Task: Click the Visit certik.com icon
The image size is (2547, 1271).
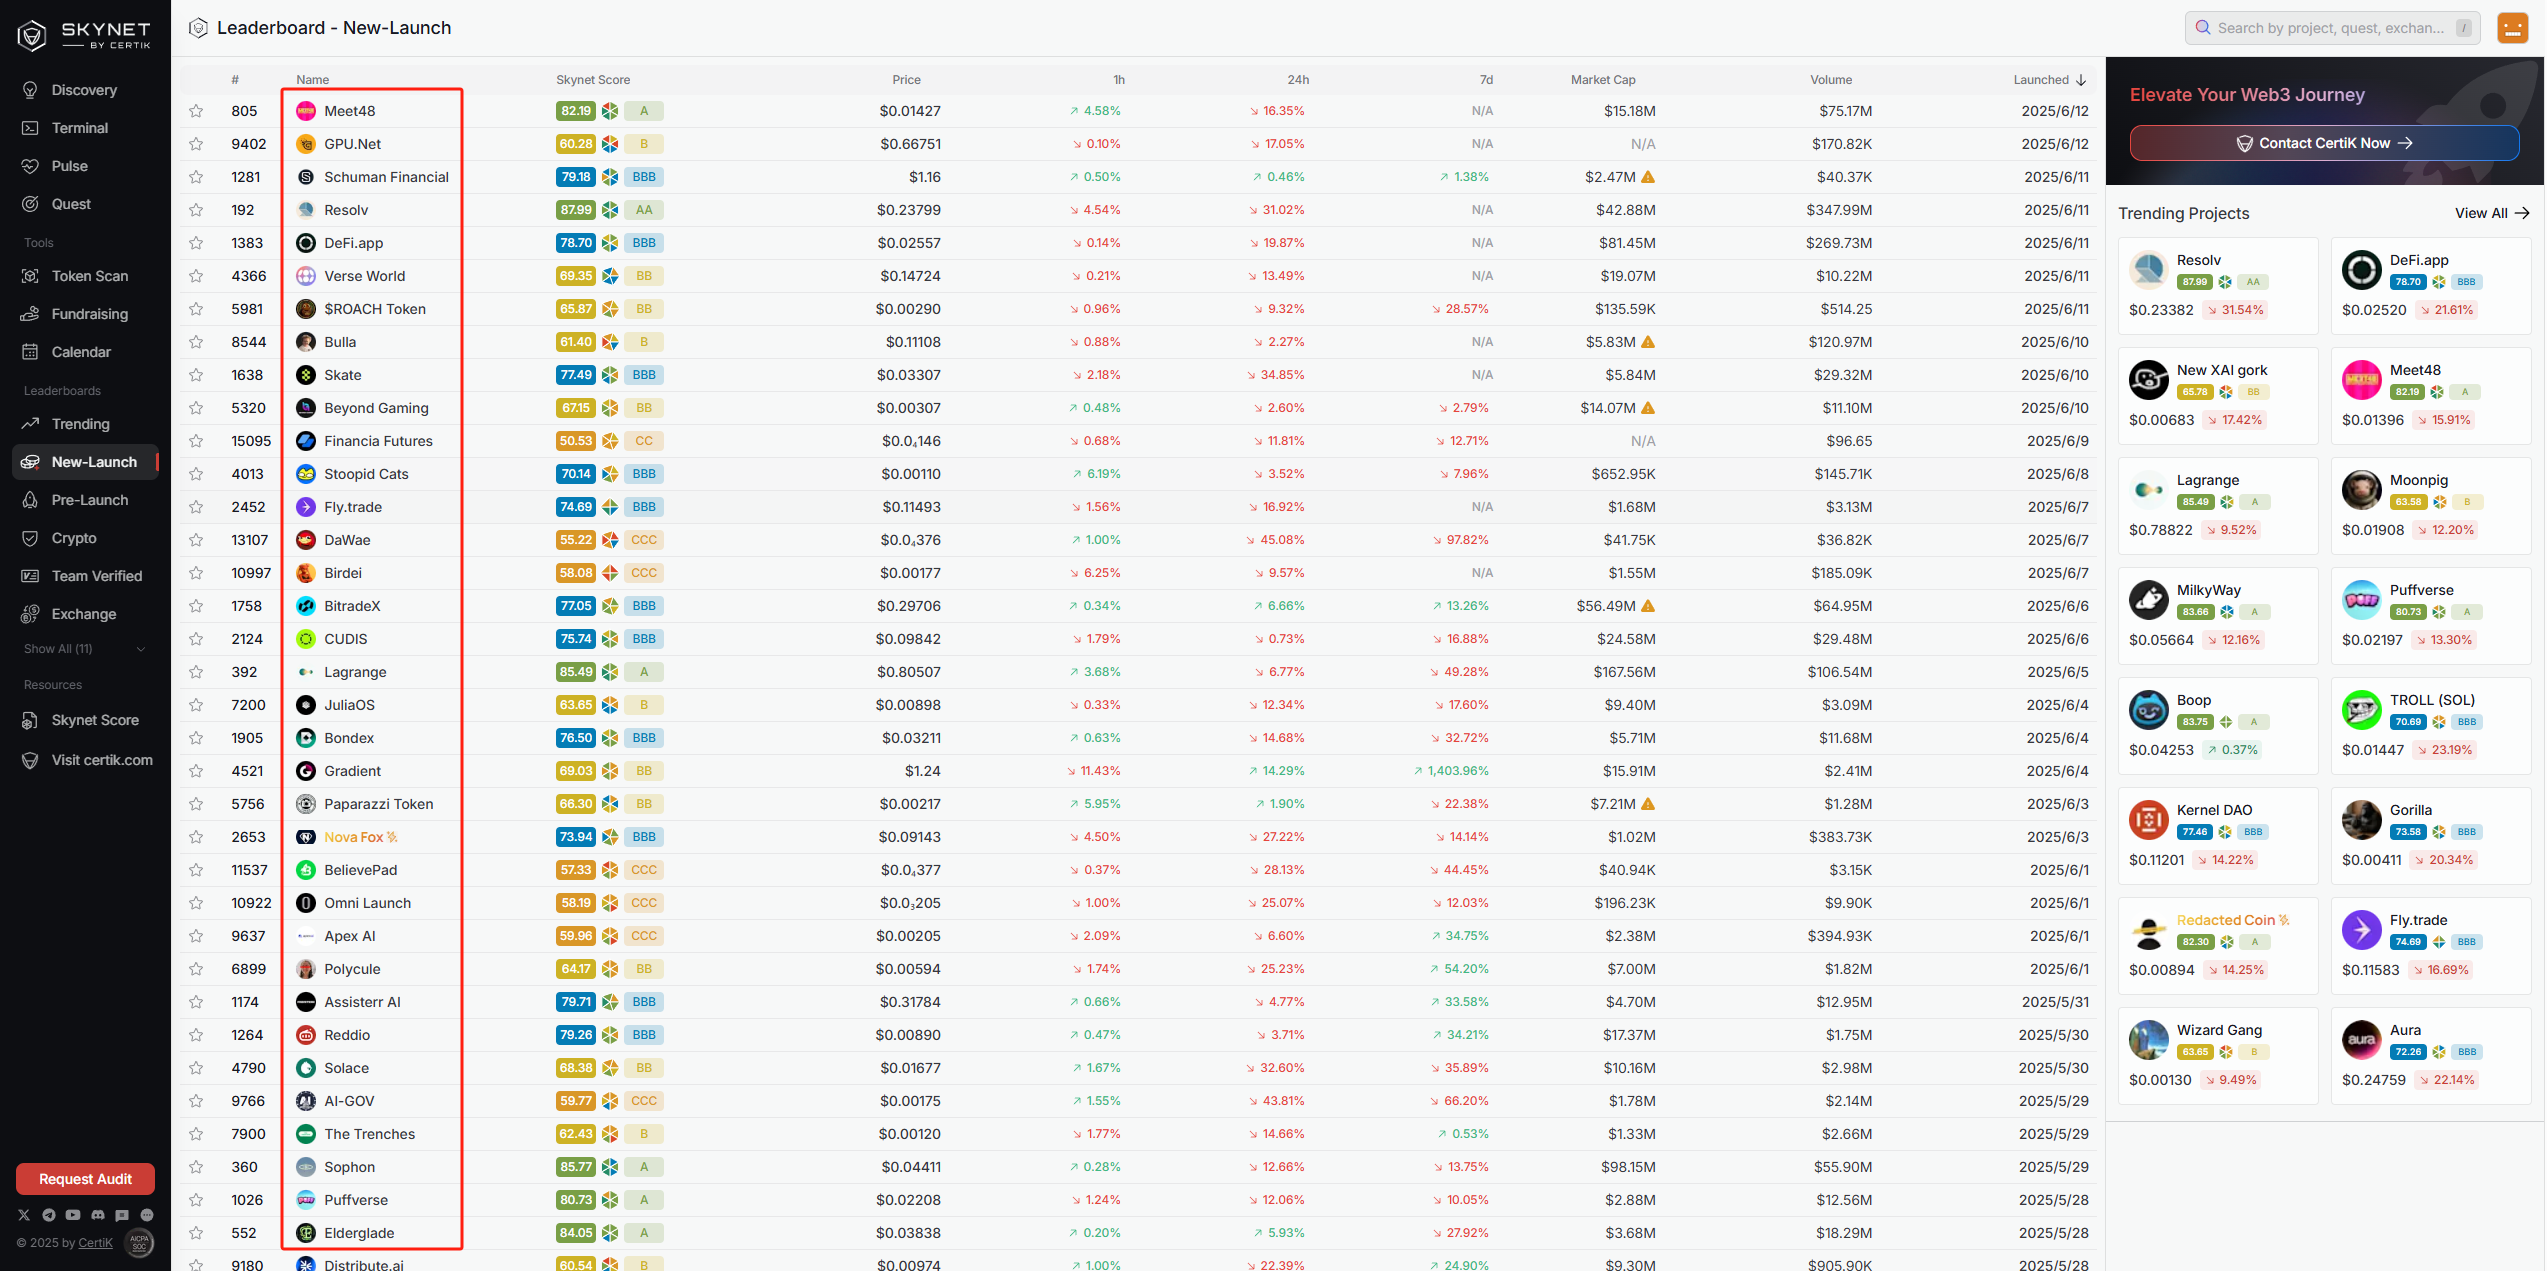Action: (x=30, y=760)
